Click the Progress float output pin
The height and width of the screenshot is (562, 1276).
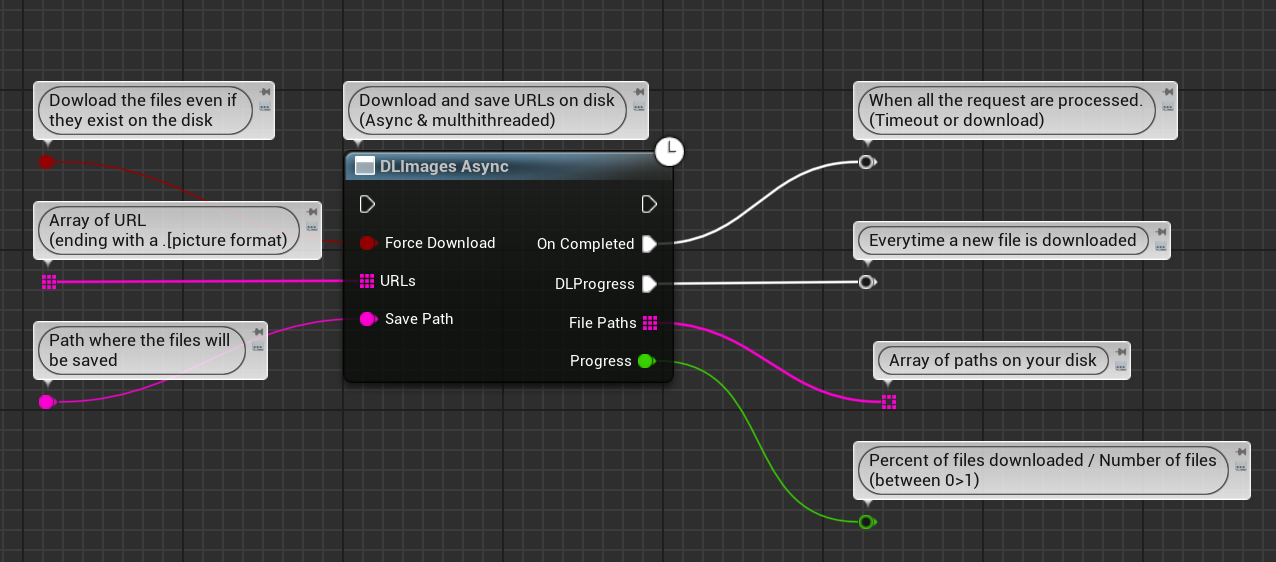pyautogui.click(x=646, y=361)
